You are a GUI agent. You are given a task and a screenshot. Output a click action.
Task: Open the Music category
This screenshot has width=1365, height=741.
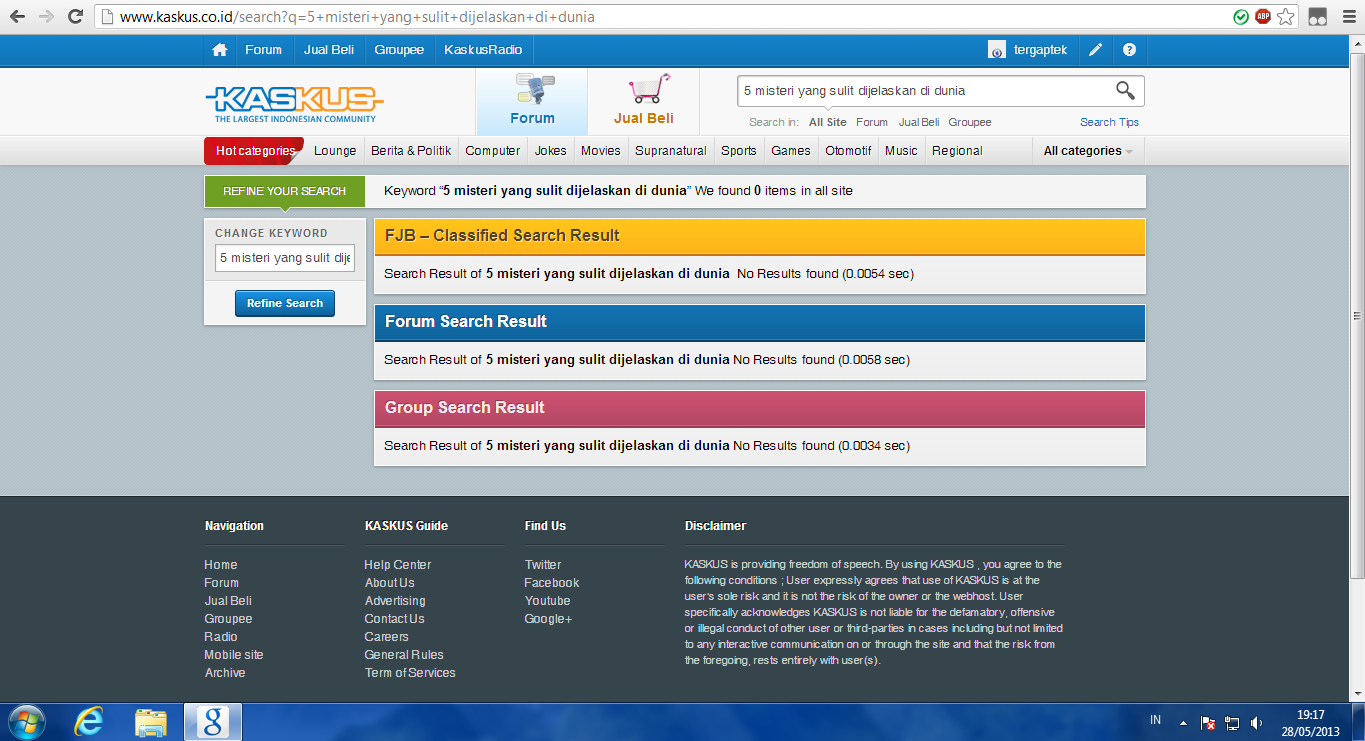tap(901, 151)
